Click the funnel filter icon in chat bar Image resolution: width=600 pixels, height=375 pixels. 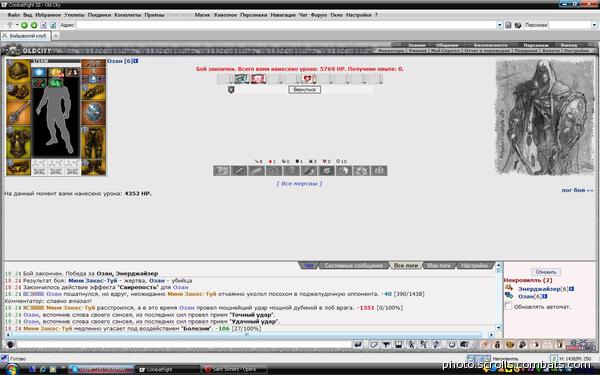coord(386,345)
